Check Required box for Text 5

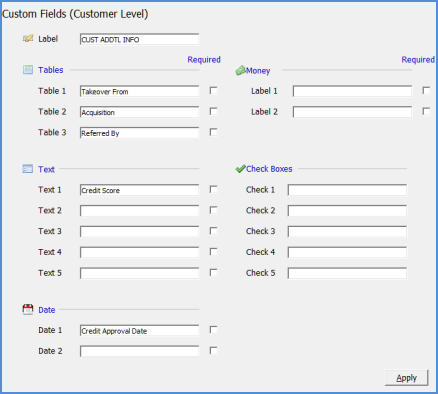tap(213, 273)
